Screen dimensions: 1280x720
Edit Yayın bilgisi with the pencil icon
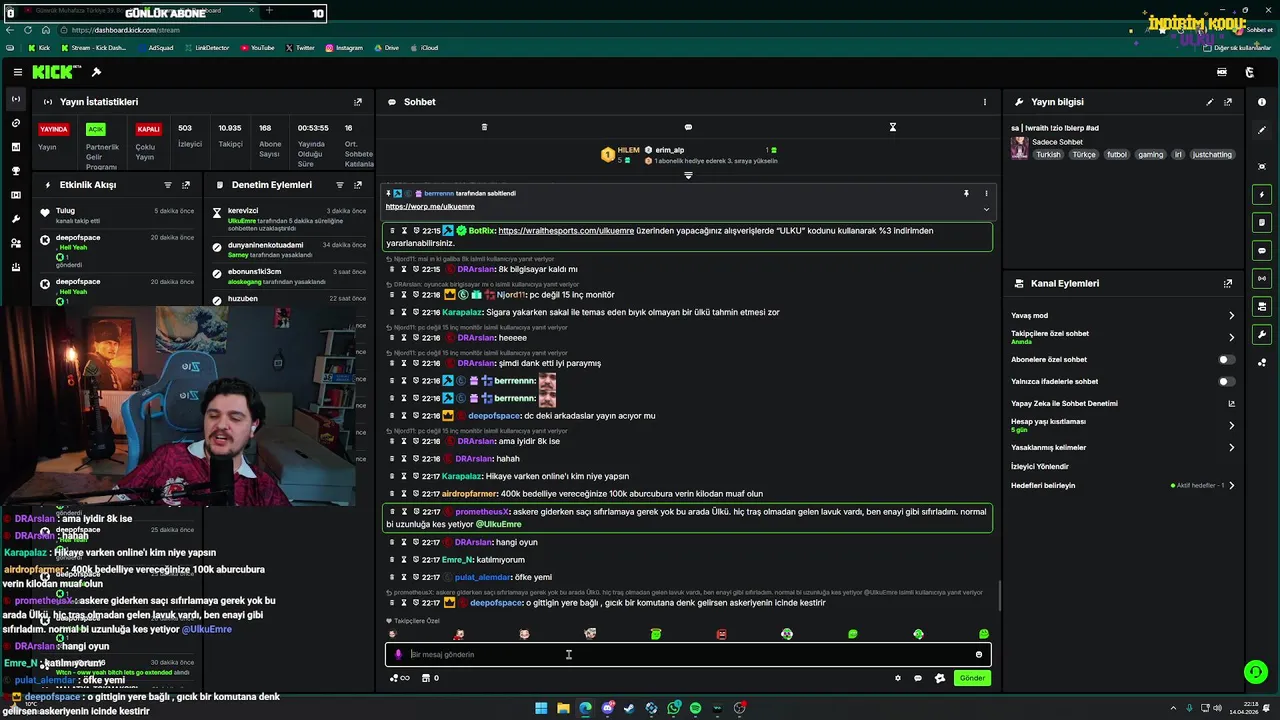pyautogui.click(x=1210, y=102)
